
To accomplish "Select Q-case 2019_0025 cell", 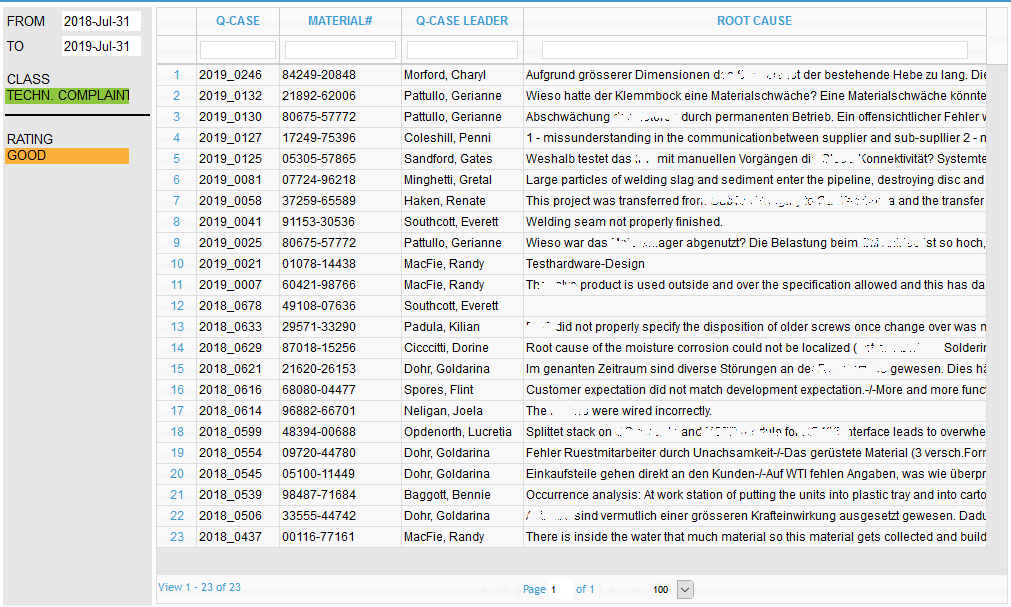I will [238, 243].
